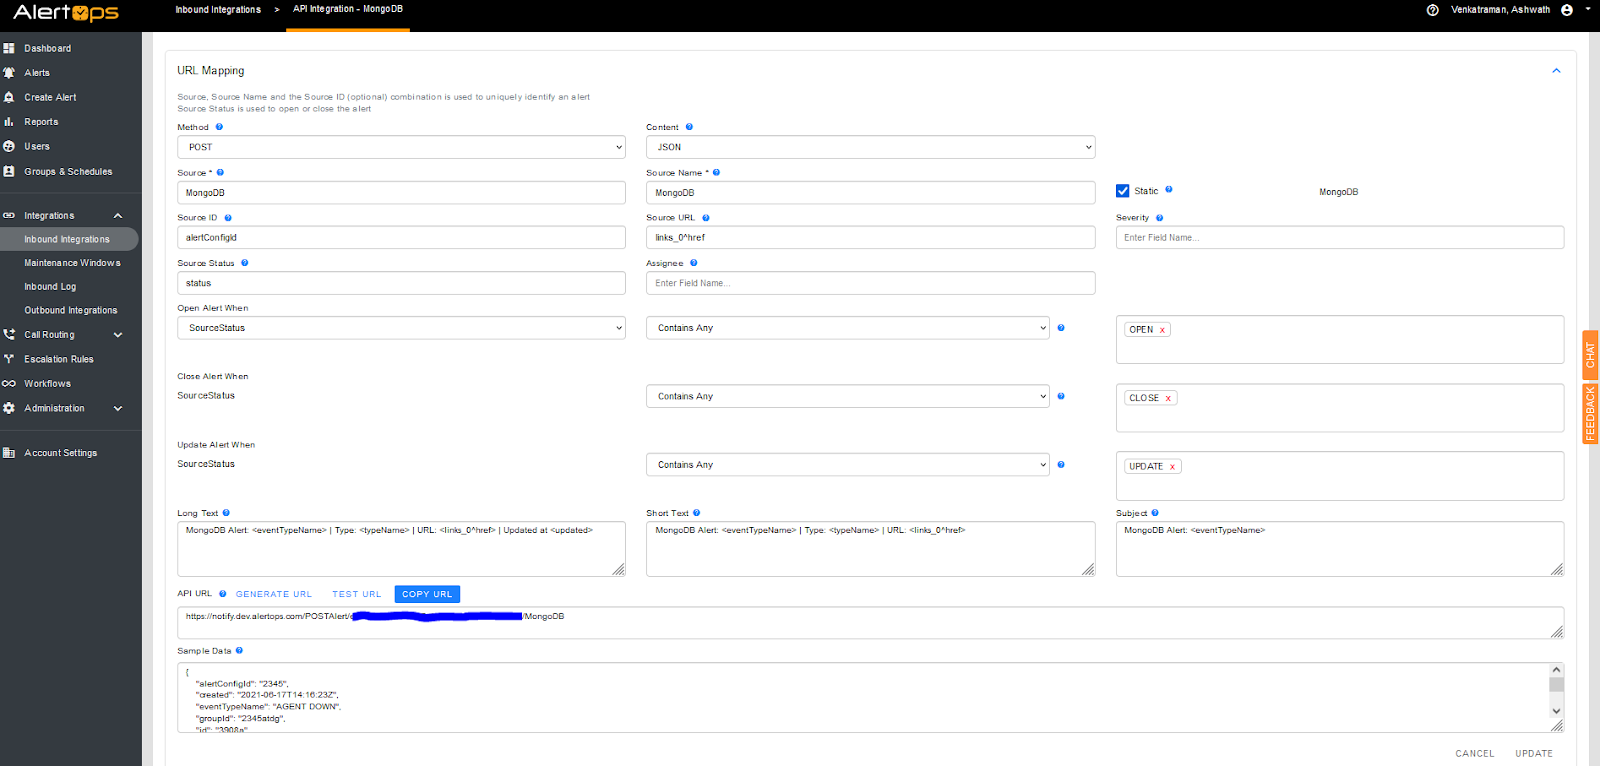Click the COPY URL button

point(427,594)
